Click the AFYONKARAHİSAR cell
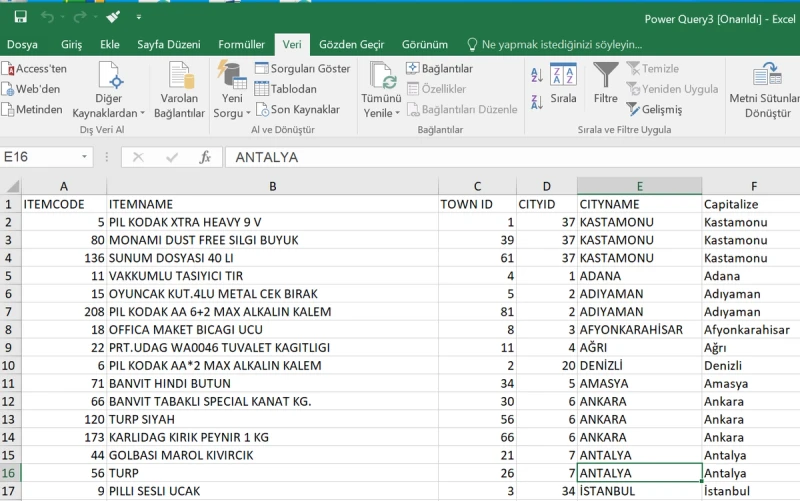The width and height of the screenshot is (800, 501). point(640,330)
